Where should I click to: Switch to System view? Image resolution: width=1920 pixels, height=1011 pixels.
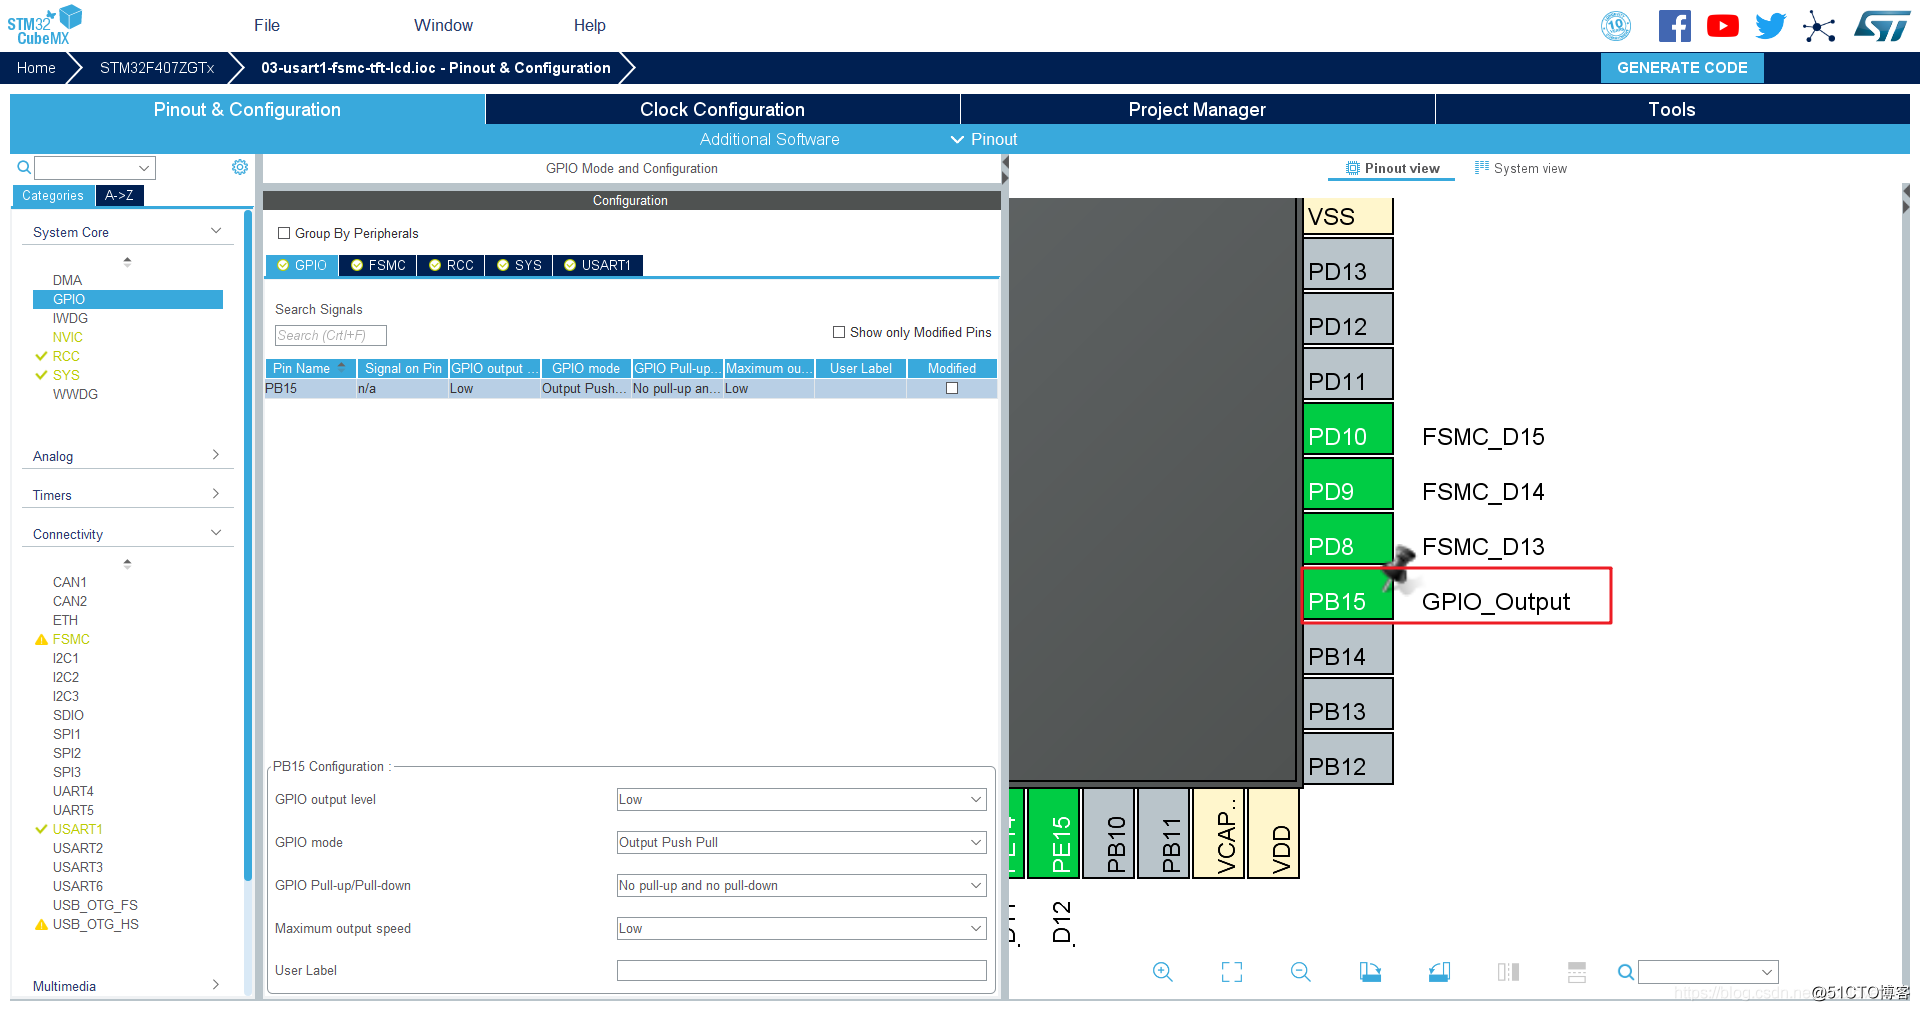click(1521, 168)
